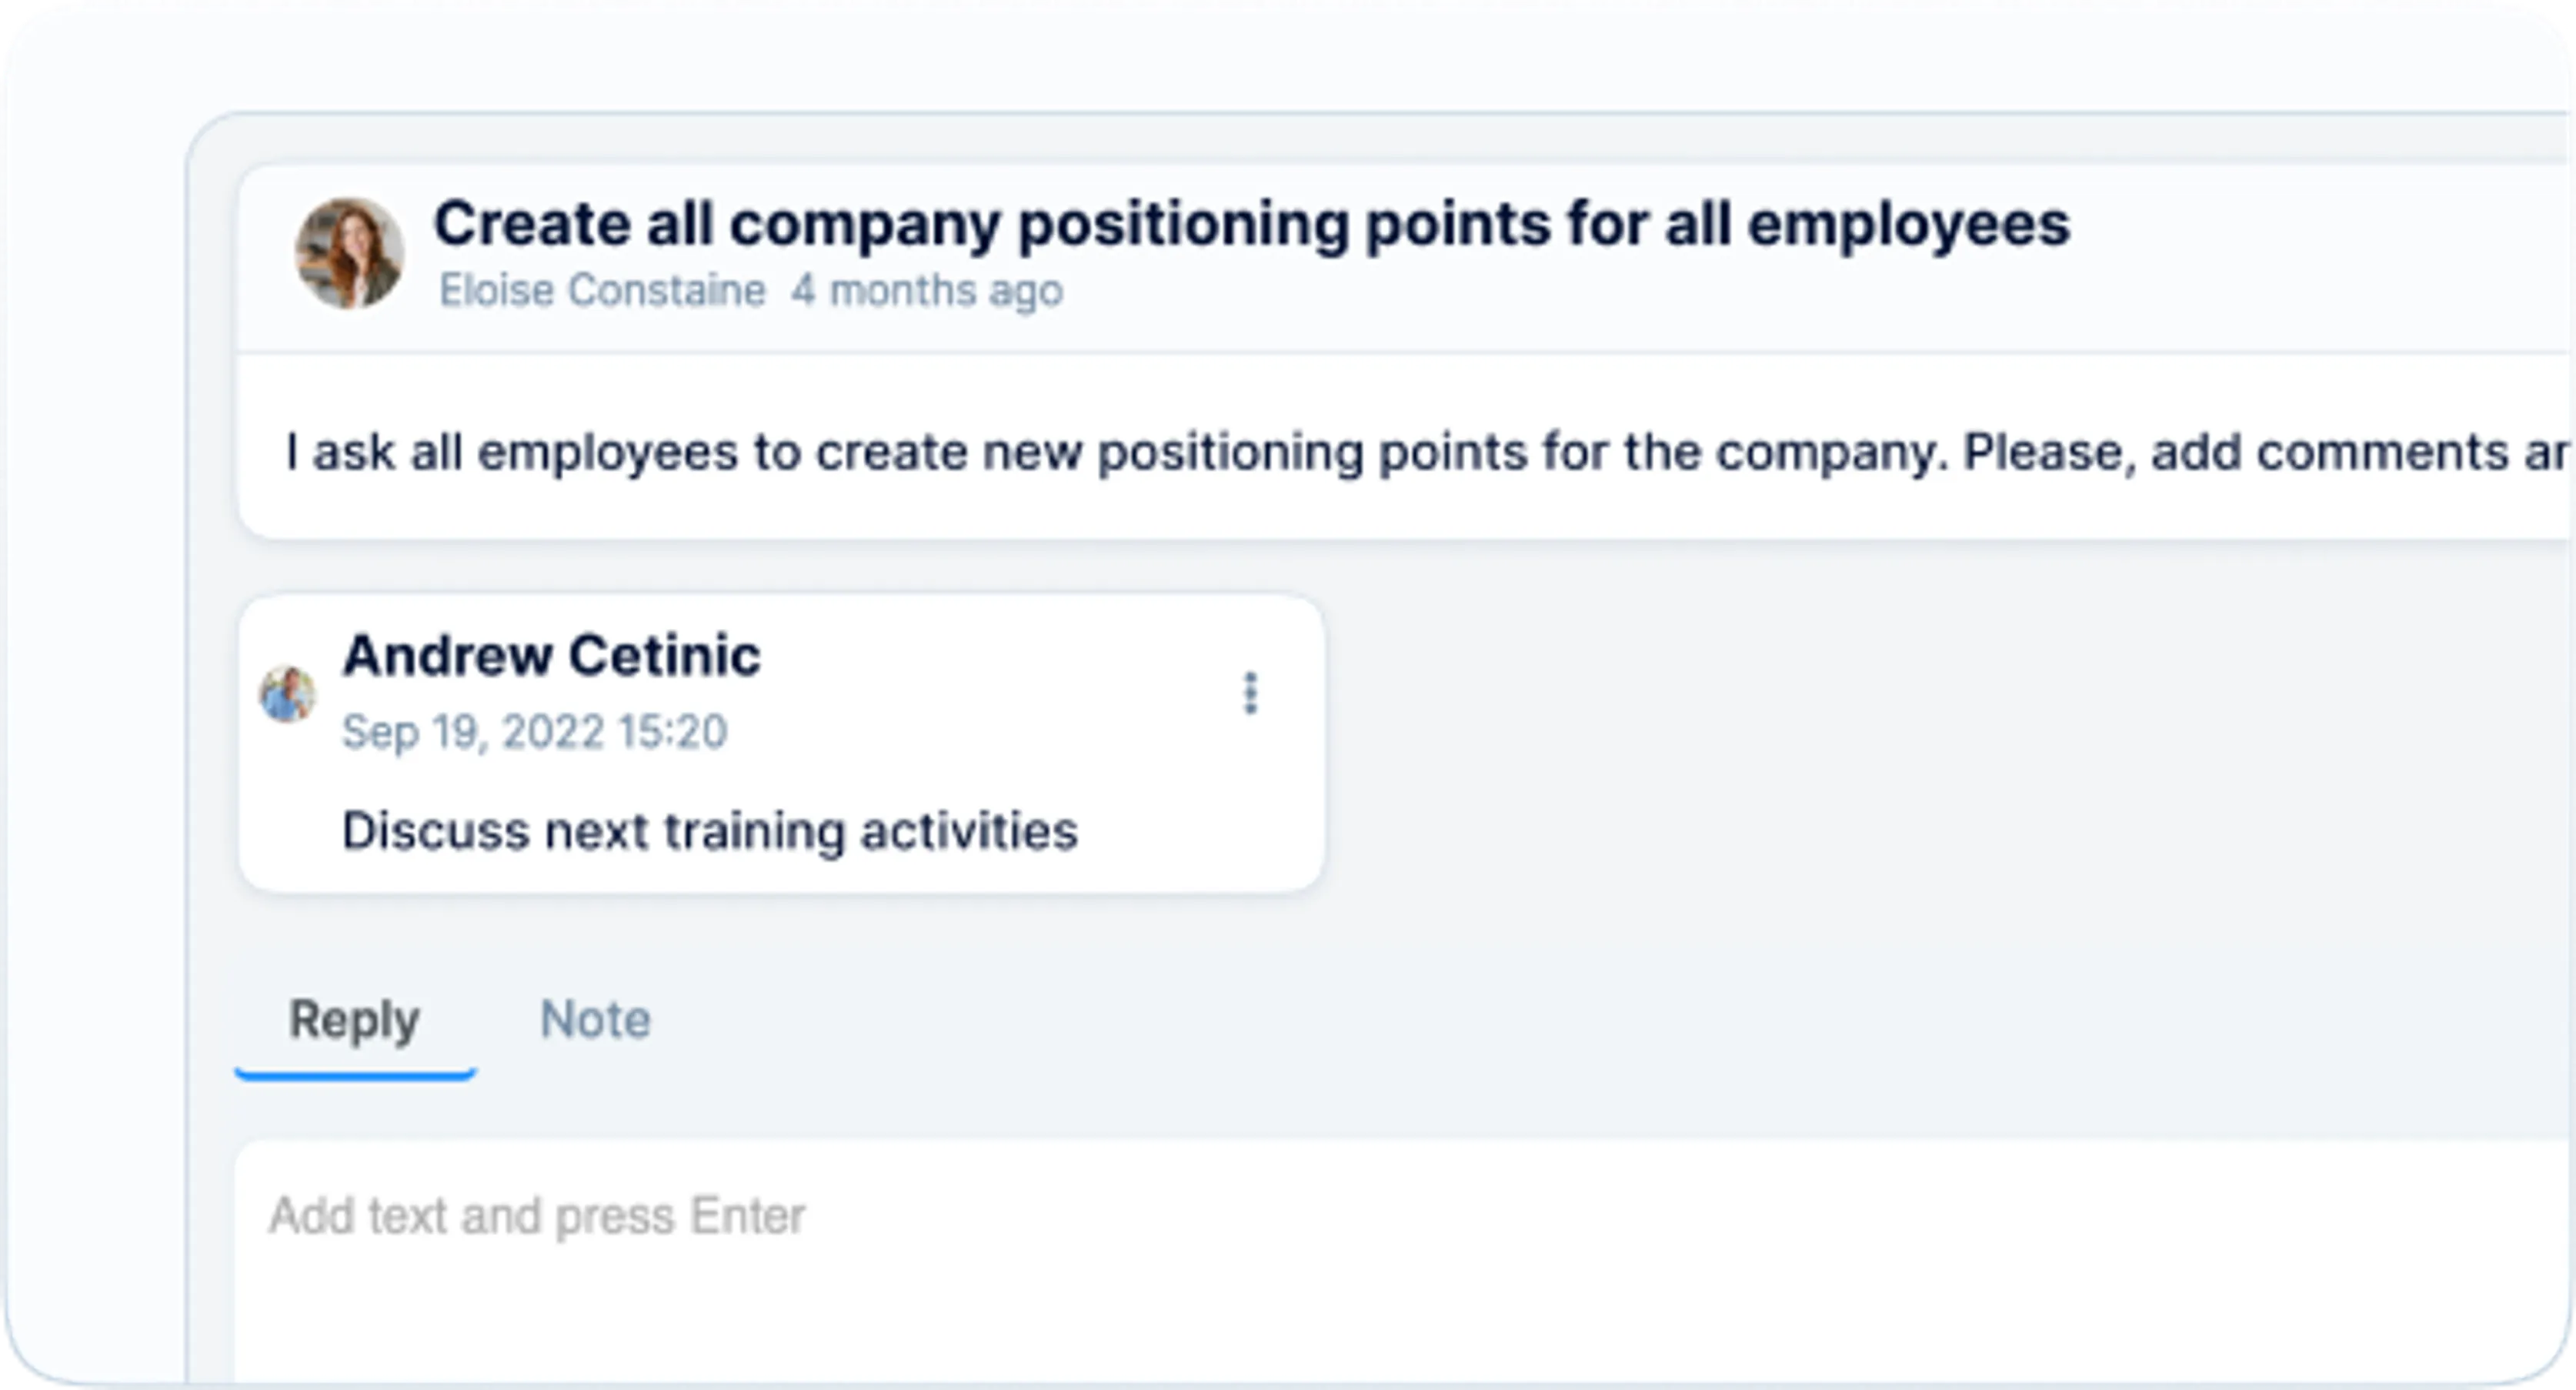Image resolution: width=2576 pixels, height=1390 pixels.
Task: Click Andrew Cetinic's small avatar
Action: (x=288, y=694)
